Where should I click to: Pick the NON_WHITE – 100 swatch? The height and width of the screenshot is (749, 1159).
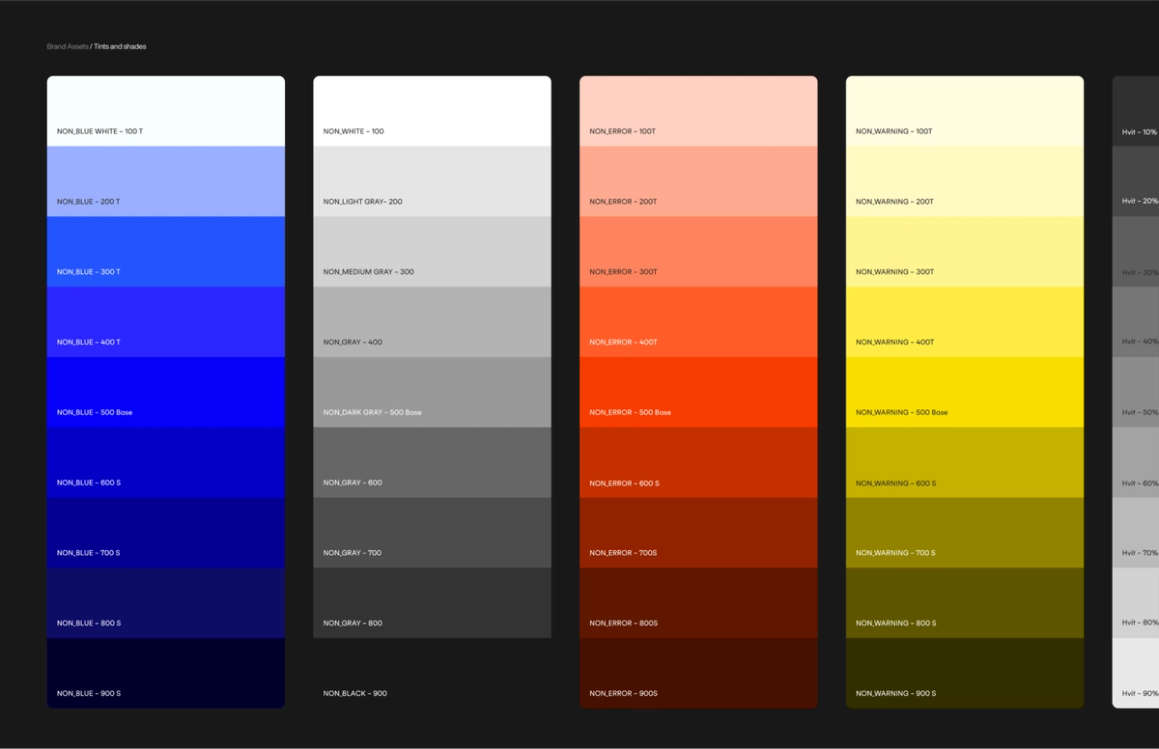tap(432, 110)
